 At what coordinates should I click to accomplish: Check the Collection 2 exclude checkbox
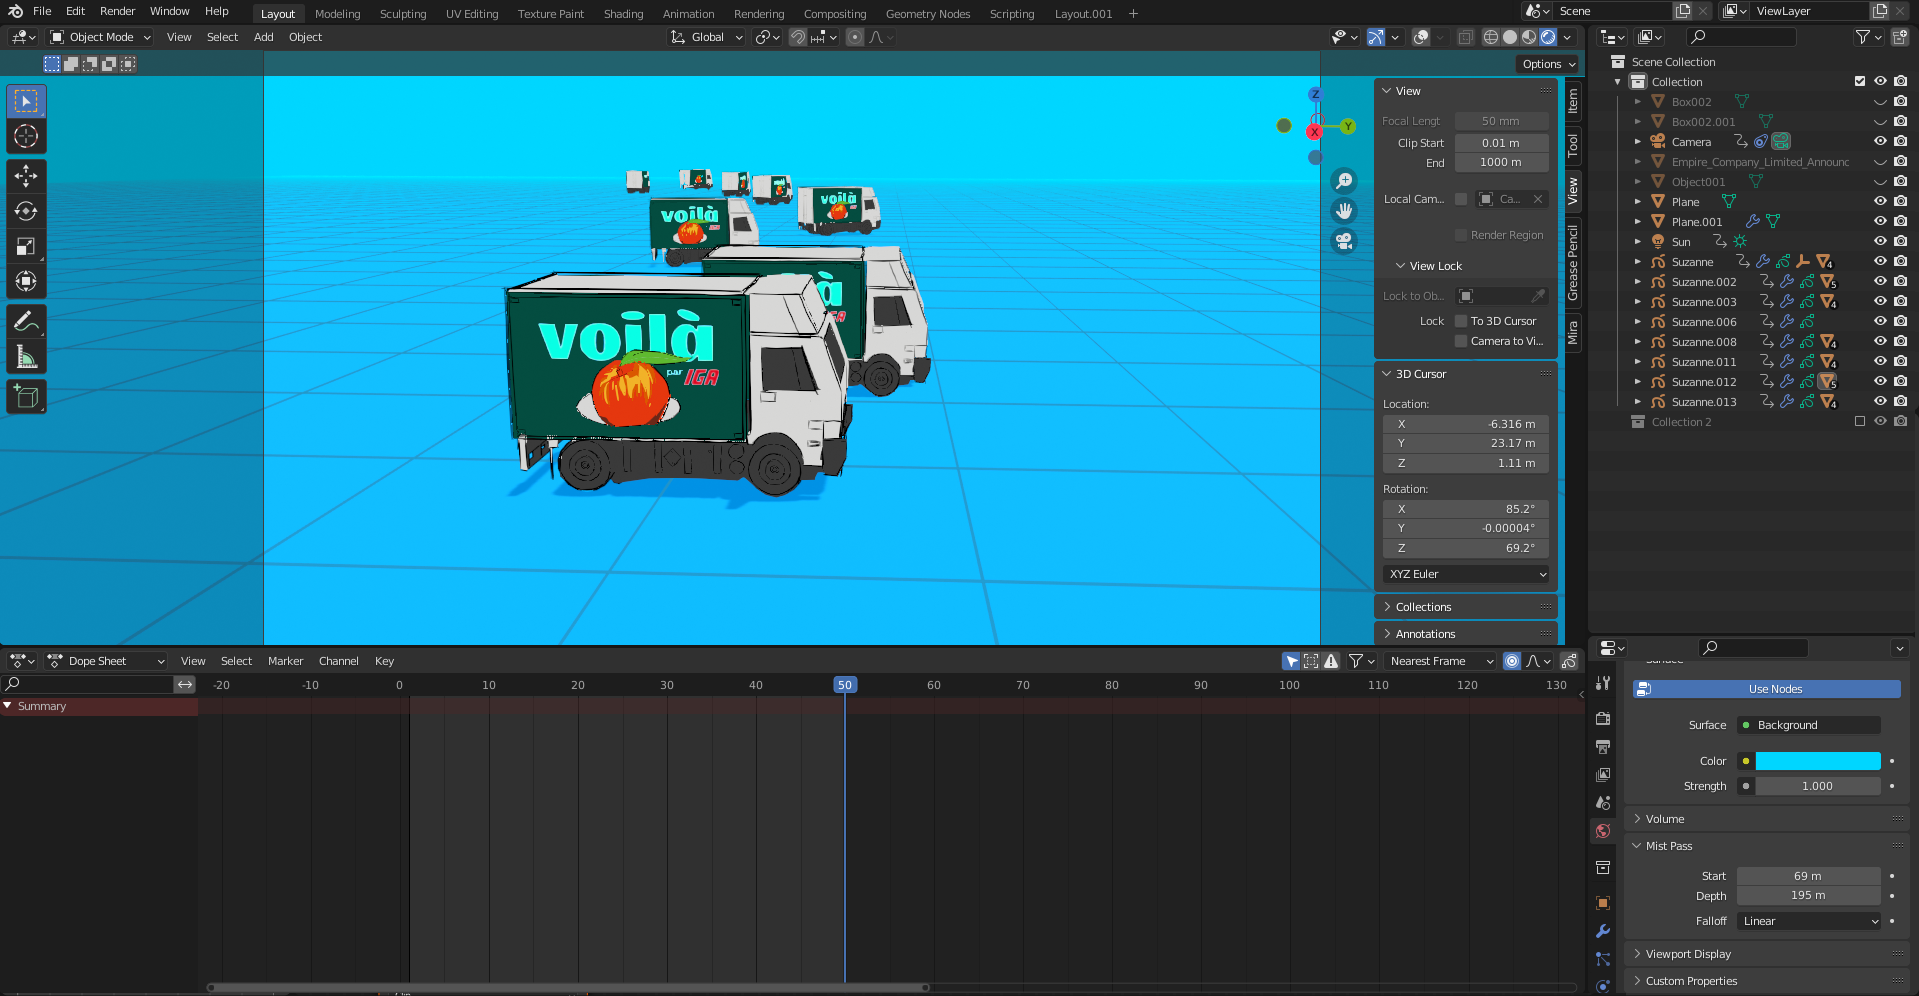click(1860, 422)
